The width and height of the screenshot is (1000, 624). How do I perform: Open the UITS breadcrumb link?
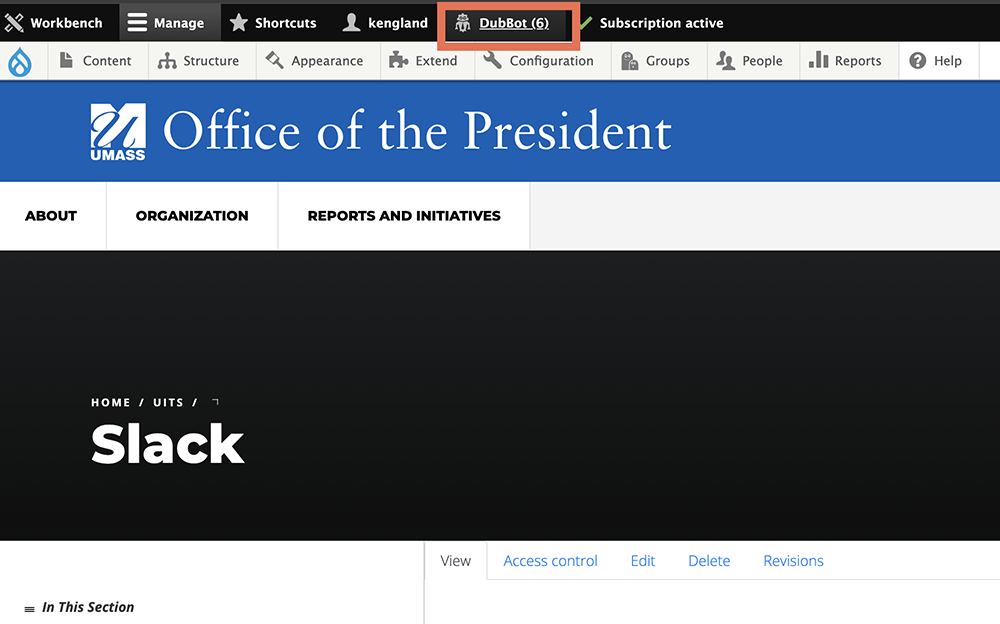pos(168,402)
